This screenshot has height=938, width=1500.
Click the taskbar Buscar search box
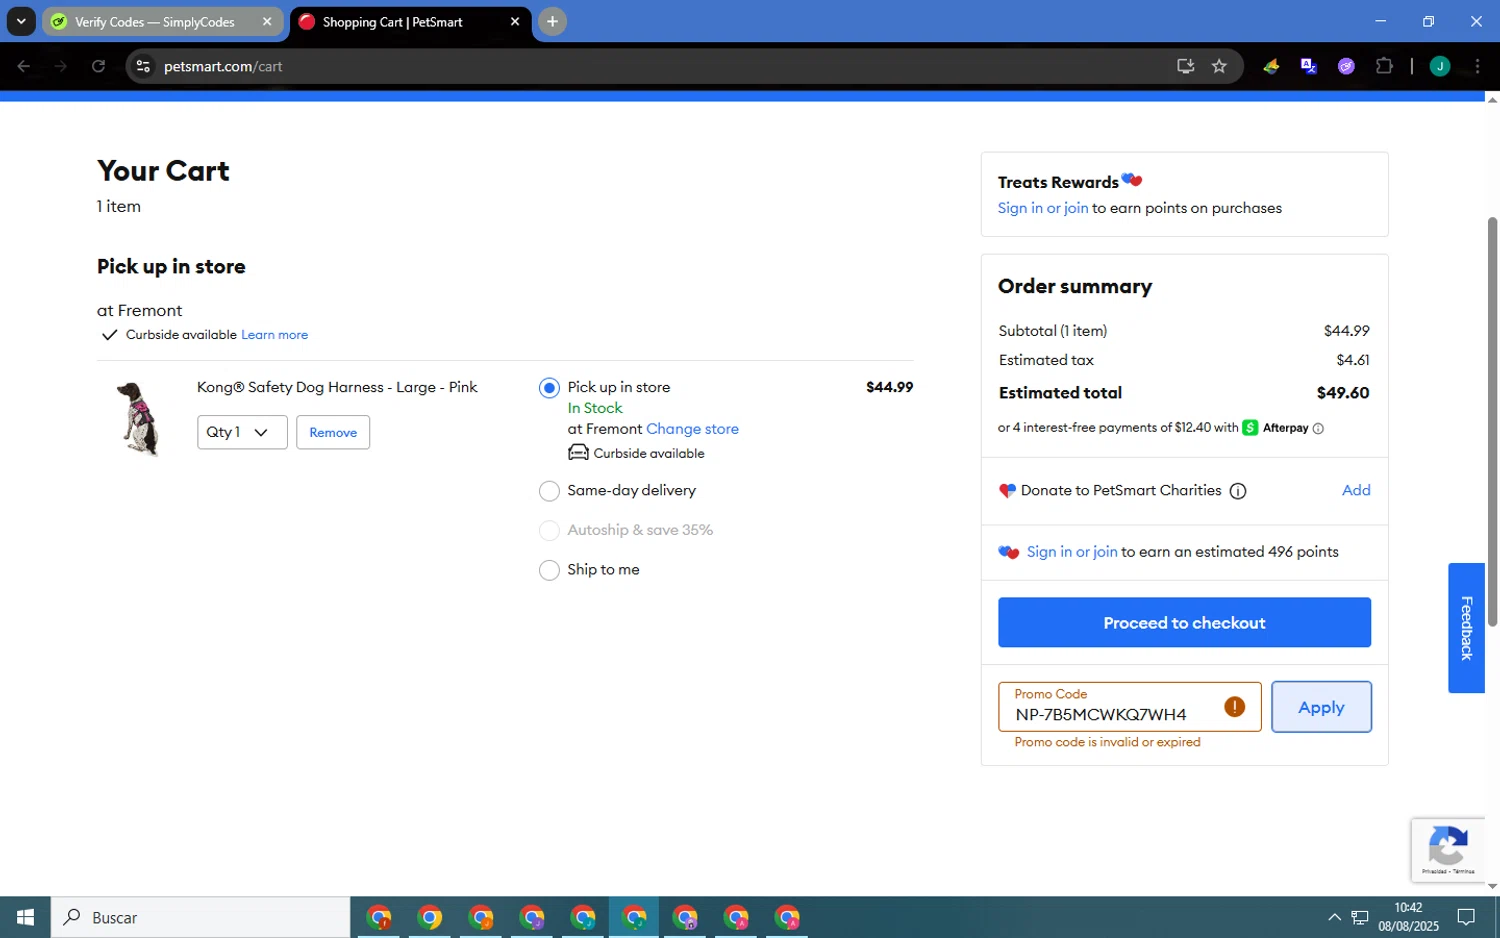(201, 917)
